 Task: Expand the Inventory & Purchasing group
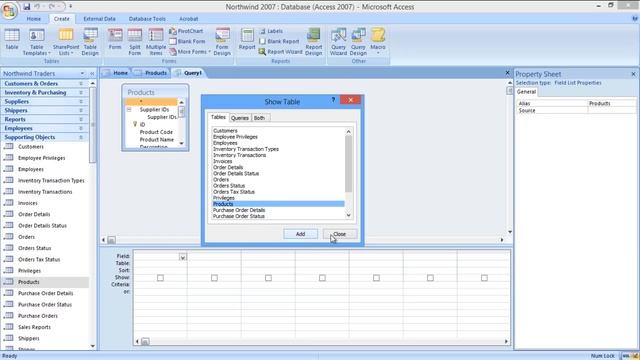pos(81,93)
